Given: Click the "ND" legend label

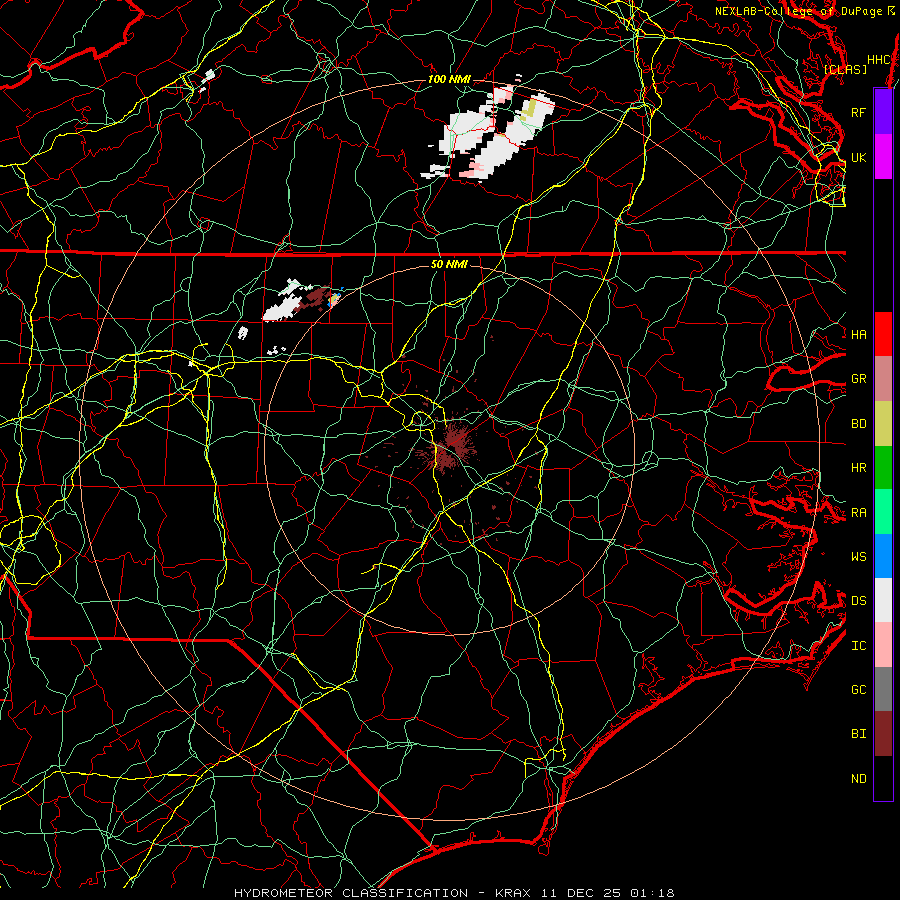Looking at the screenshot, I should [858, 778].
